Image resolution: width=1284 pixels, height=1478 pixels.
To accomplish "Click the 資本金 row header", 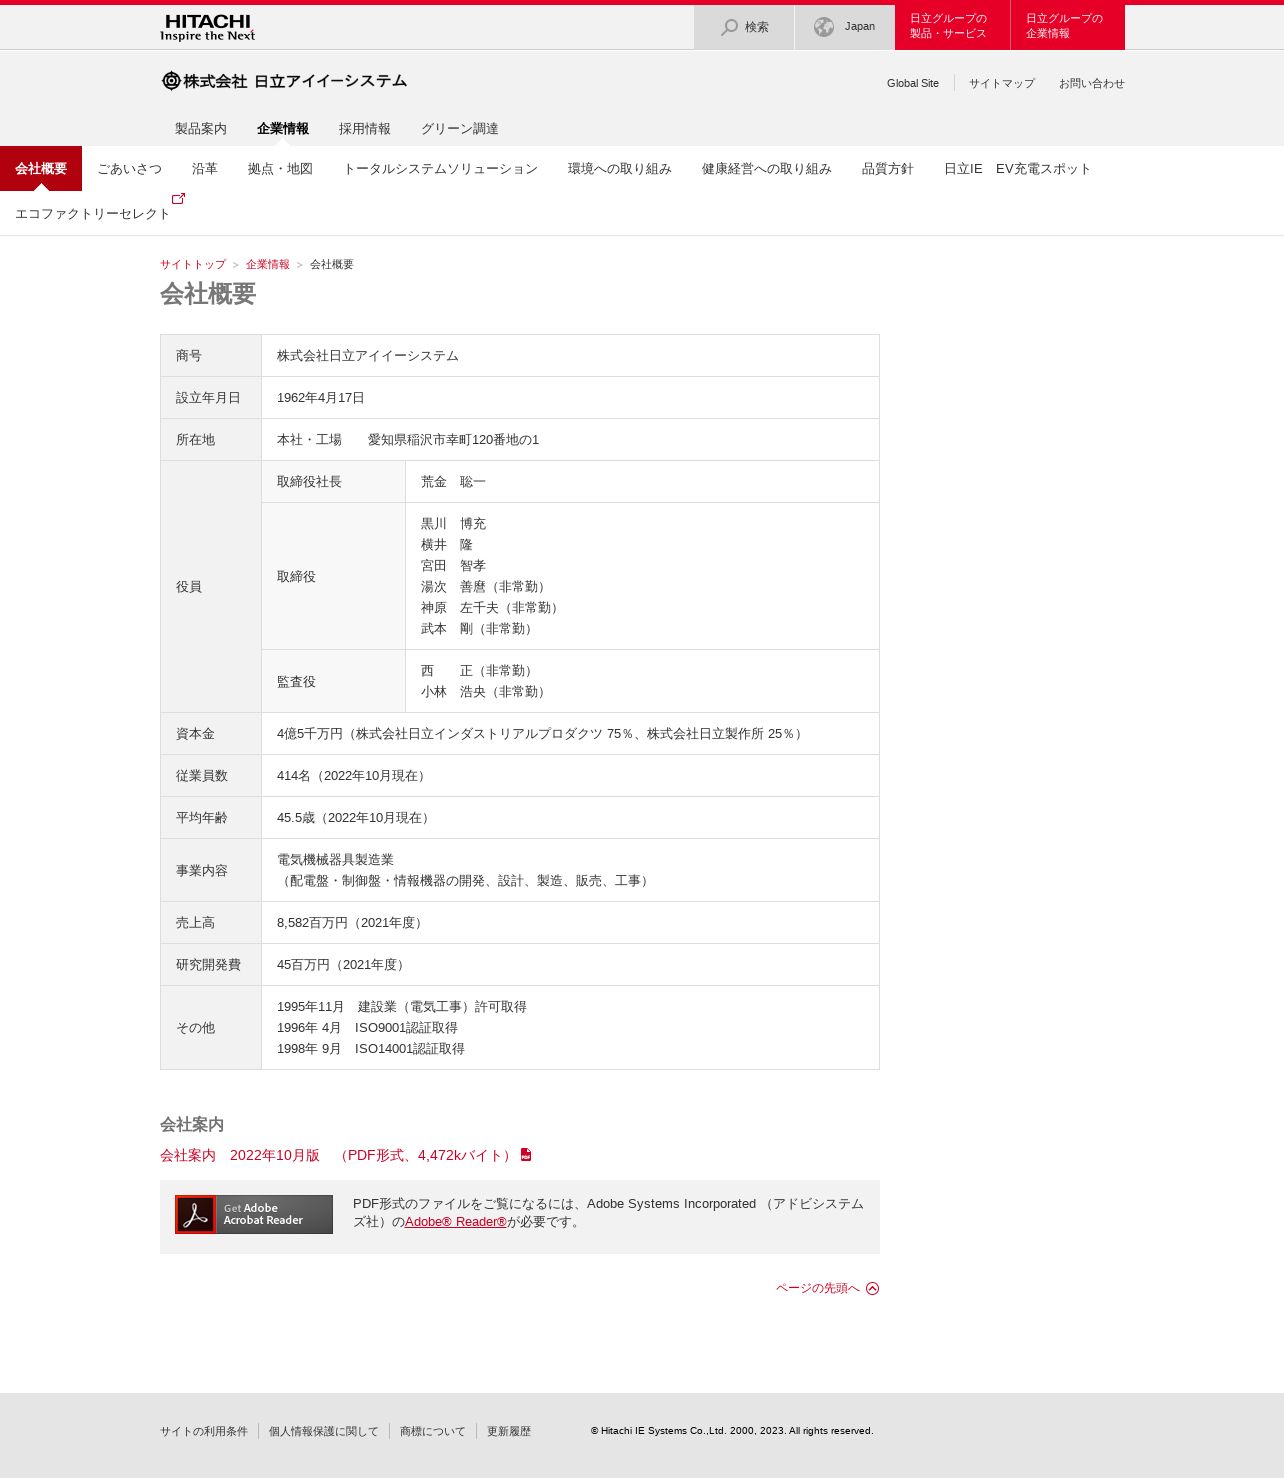I will [x=211, y=734].
